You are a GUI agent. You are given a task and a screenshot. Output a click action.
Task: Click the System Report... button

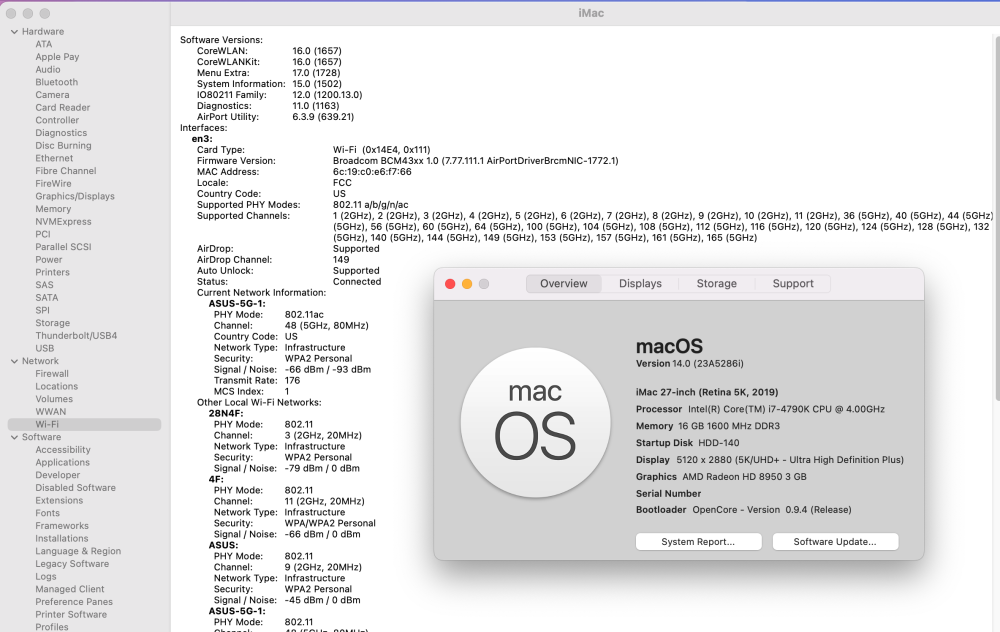click(x=698, y=541)
